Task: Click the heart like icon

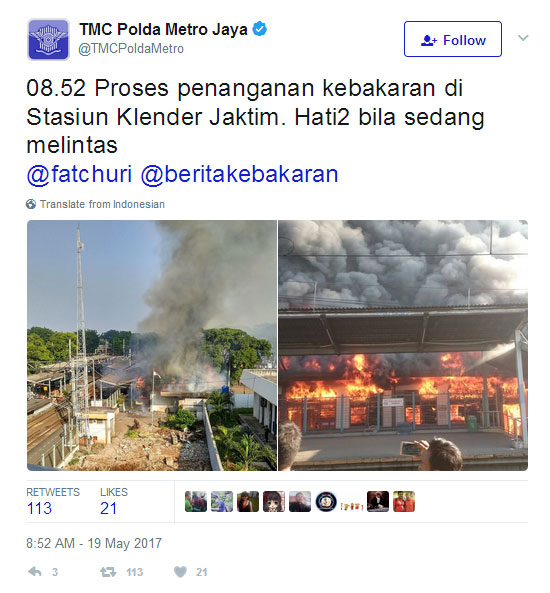Action: [x=180, y=572]
